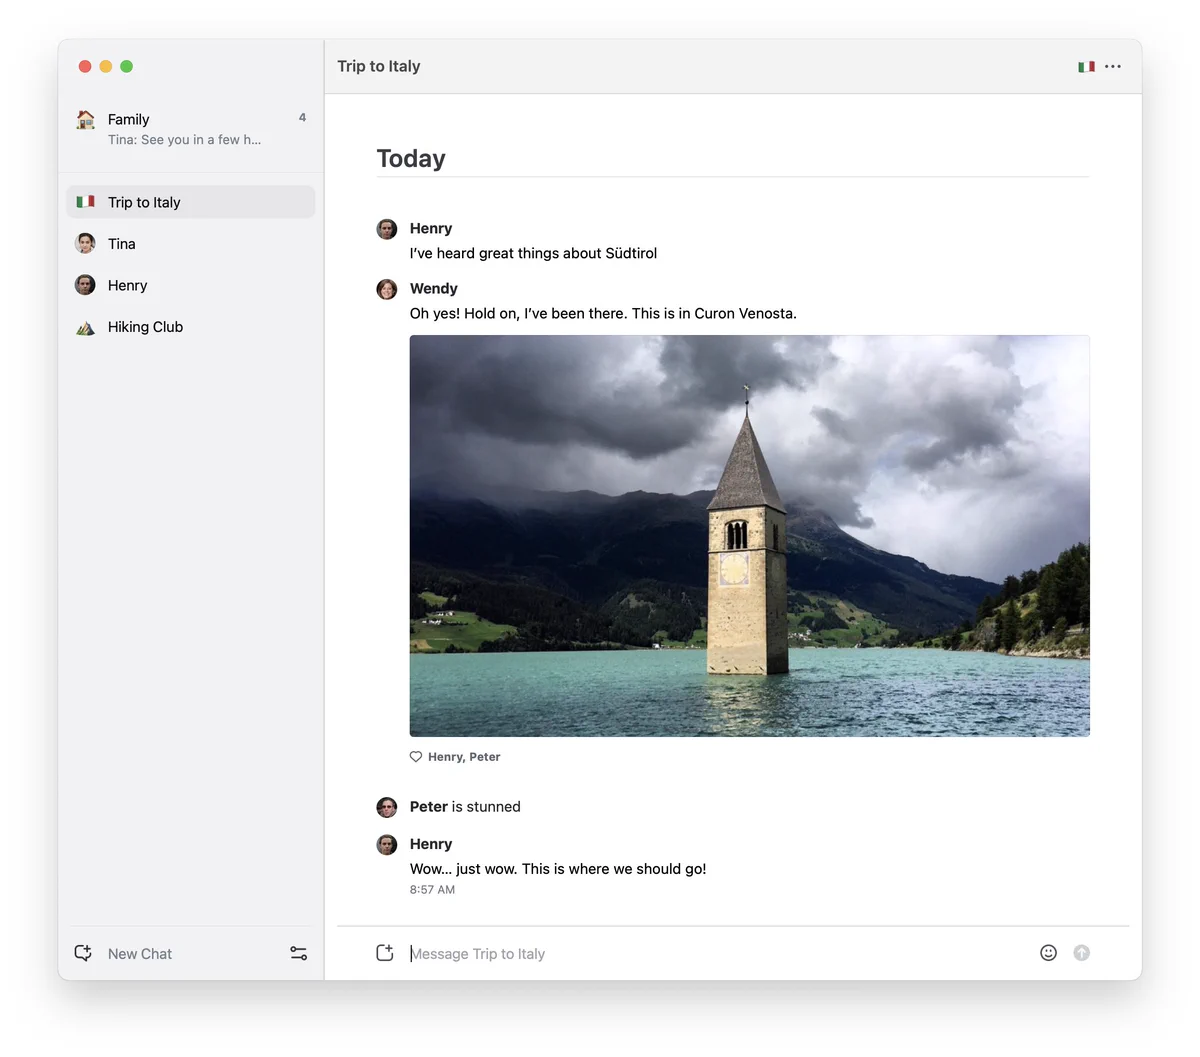The width and height of the screenshot is (1200, 1057).
Task: Open the Family chat preview
Action: click(x=191, y=128)
